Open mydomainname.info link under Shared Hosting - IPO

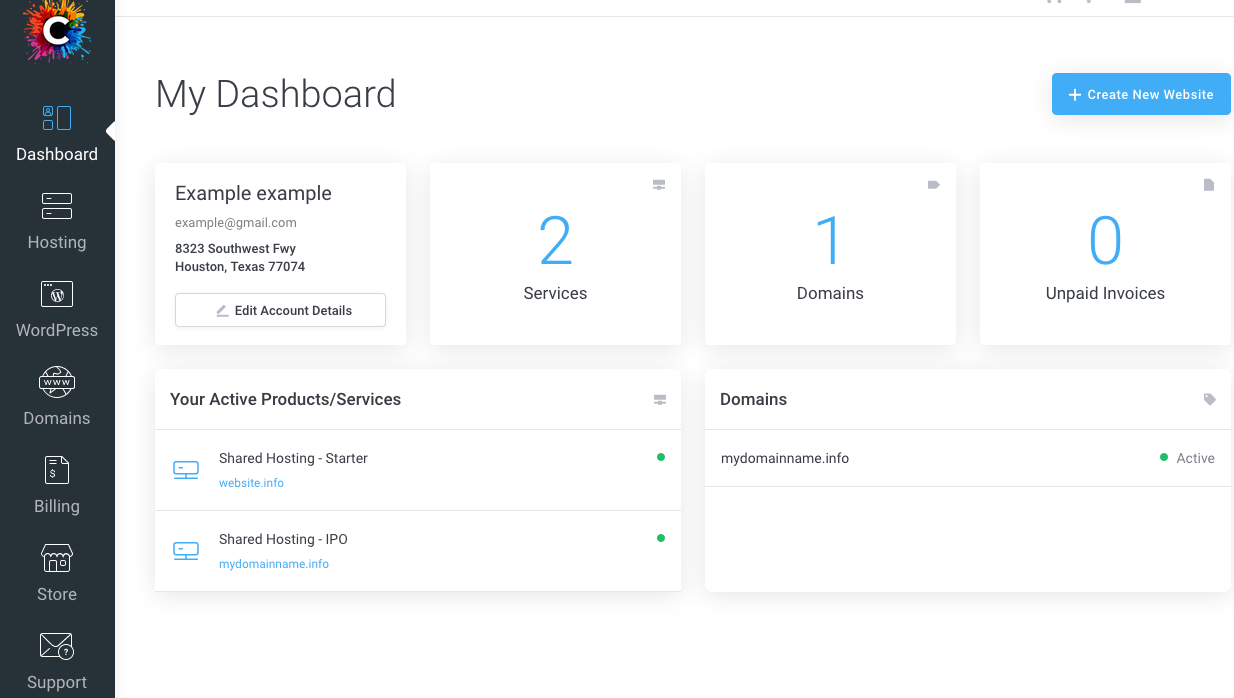[274, 564]
